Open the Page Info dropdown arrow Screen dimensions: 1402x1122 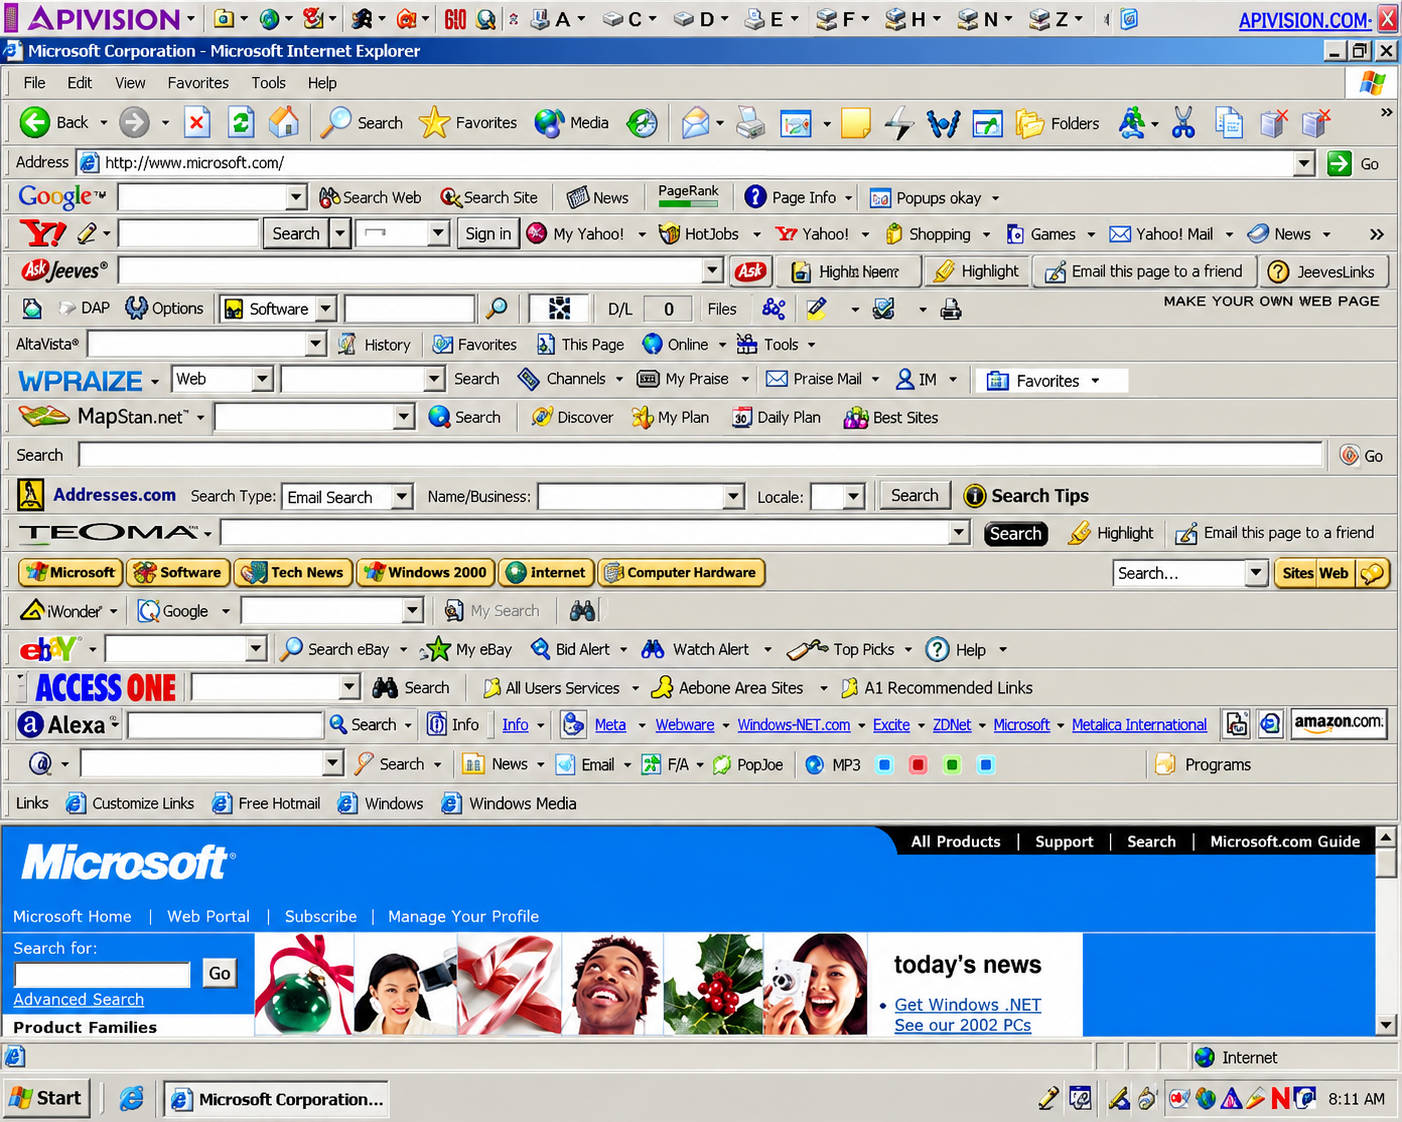pyautogui.click(x=849, y=198)
